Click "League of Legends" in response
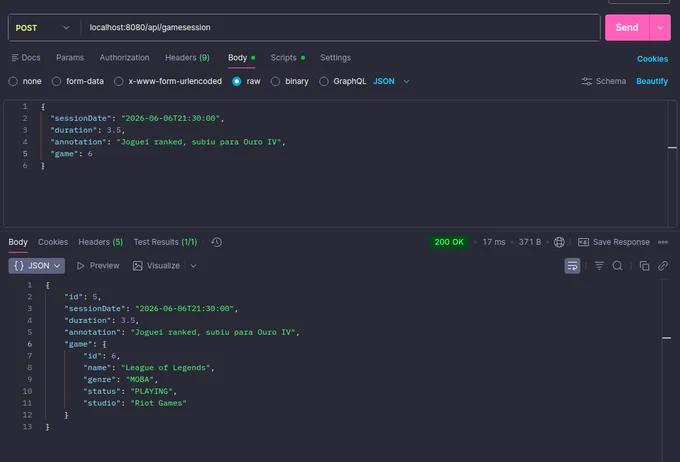Image resolution: width=680 pixels, height=462 pixels. point(165,367)
